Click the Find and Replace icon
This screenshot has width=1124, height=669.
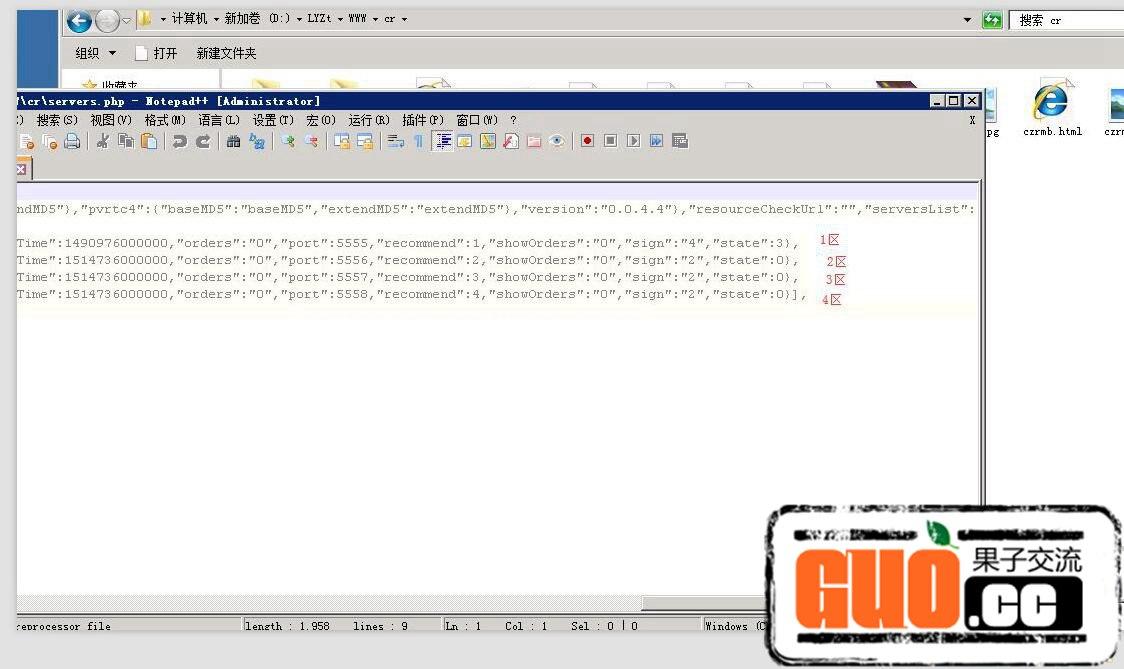257,142
